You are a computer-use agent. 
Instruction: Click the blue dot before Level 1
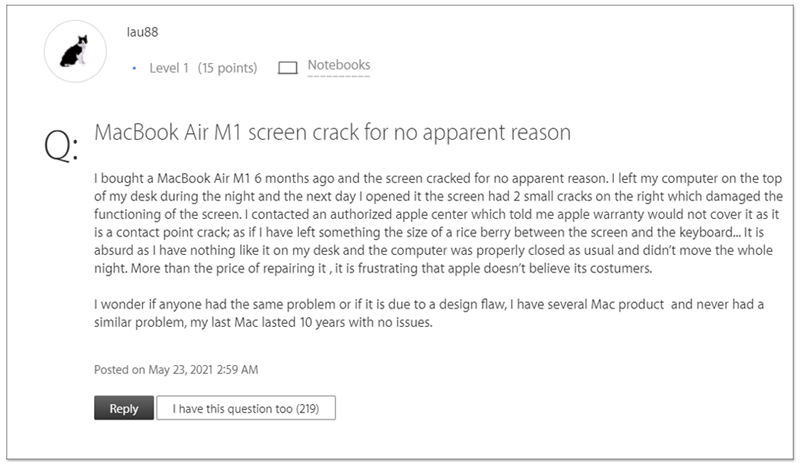coord(134,68)
